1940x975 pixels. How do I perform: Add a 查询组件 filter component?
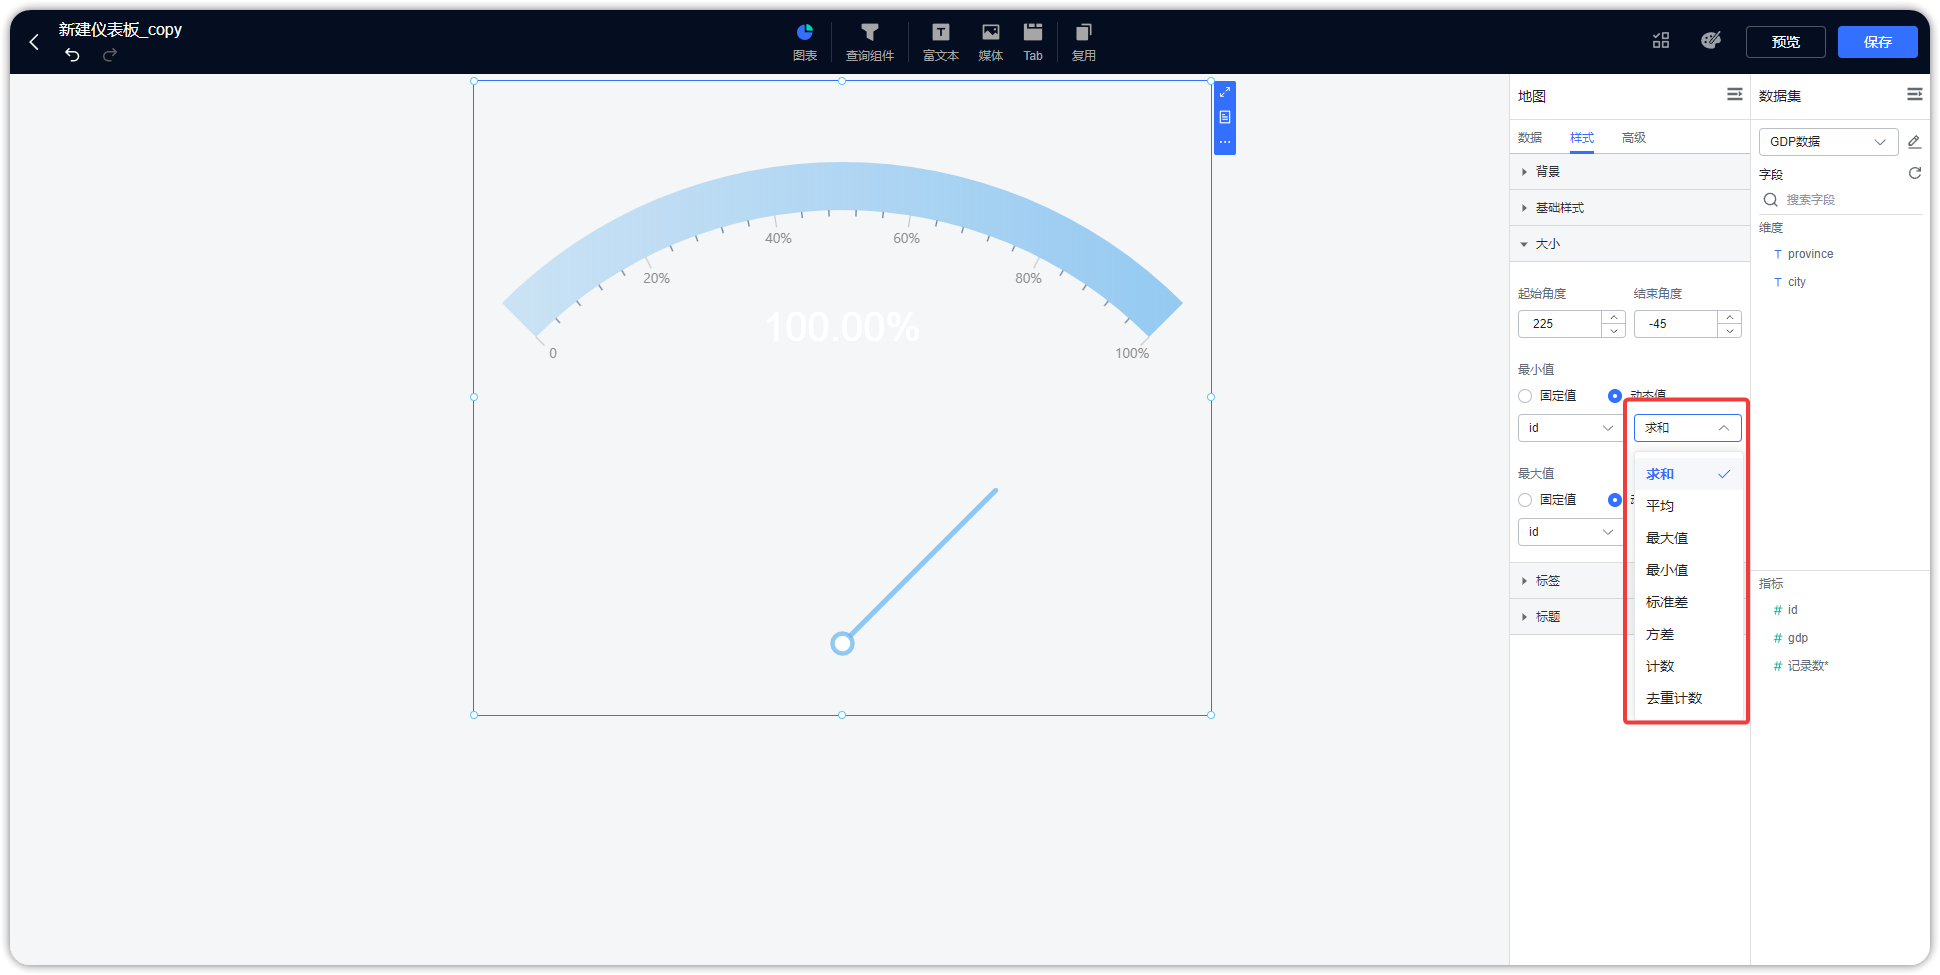pyautogui.click(x=870, y=42)
